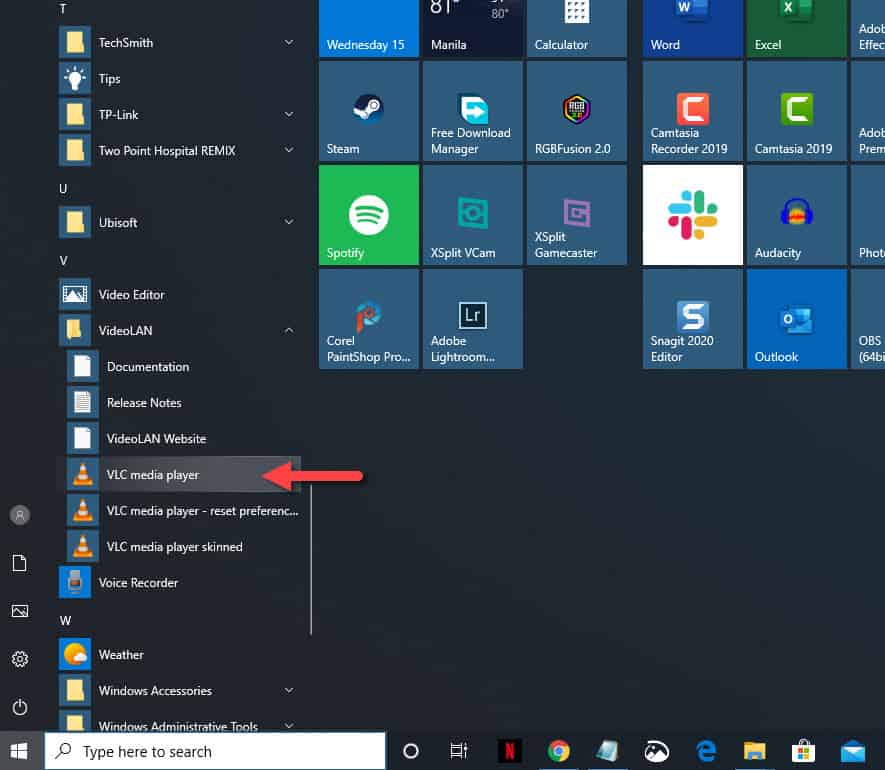The width and height of the screenshot is (885, 770).
Task: Open the Weather app in list
Action: click(x=178, y=655)
